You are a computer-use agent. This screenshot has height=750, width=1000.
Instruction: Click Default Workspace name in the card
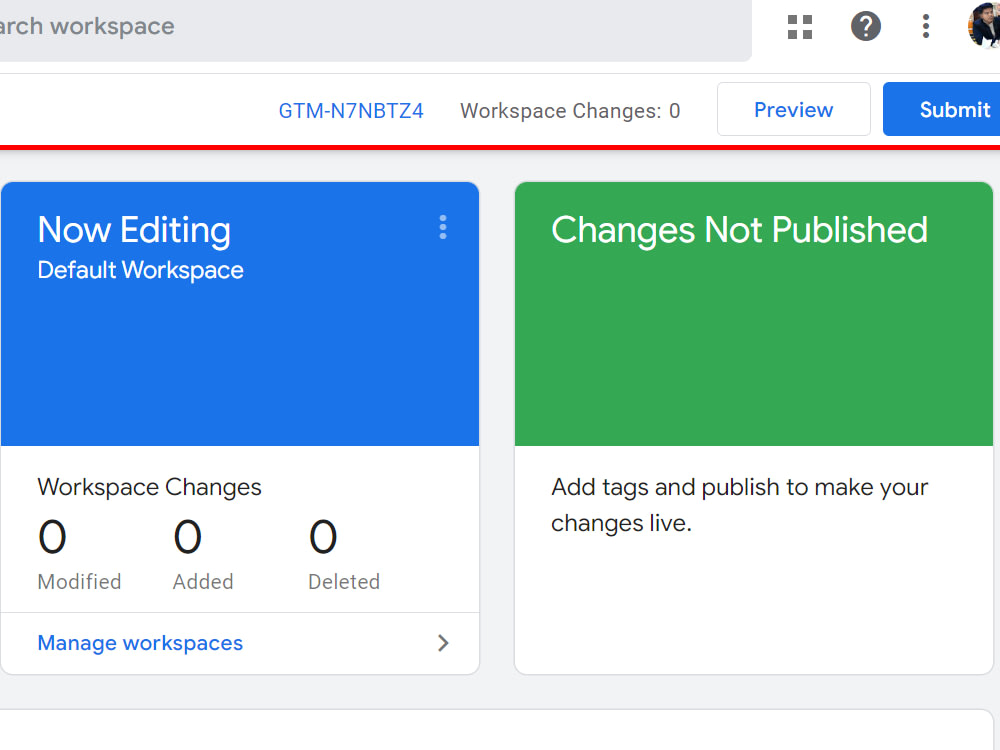(140, 270)
